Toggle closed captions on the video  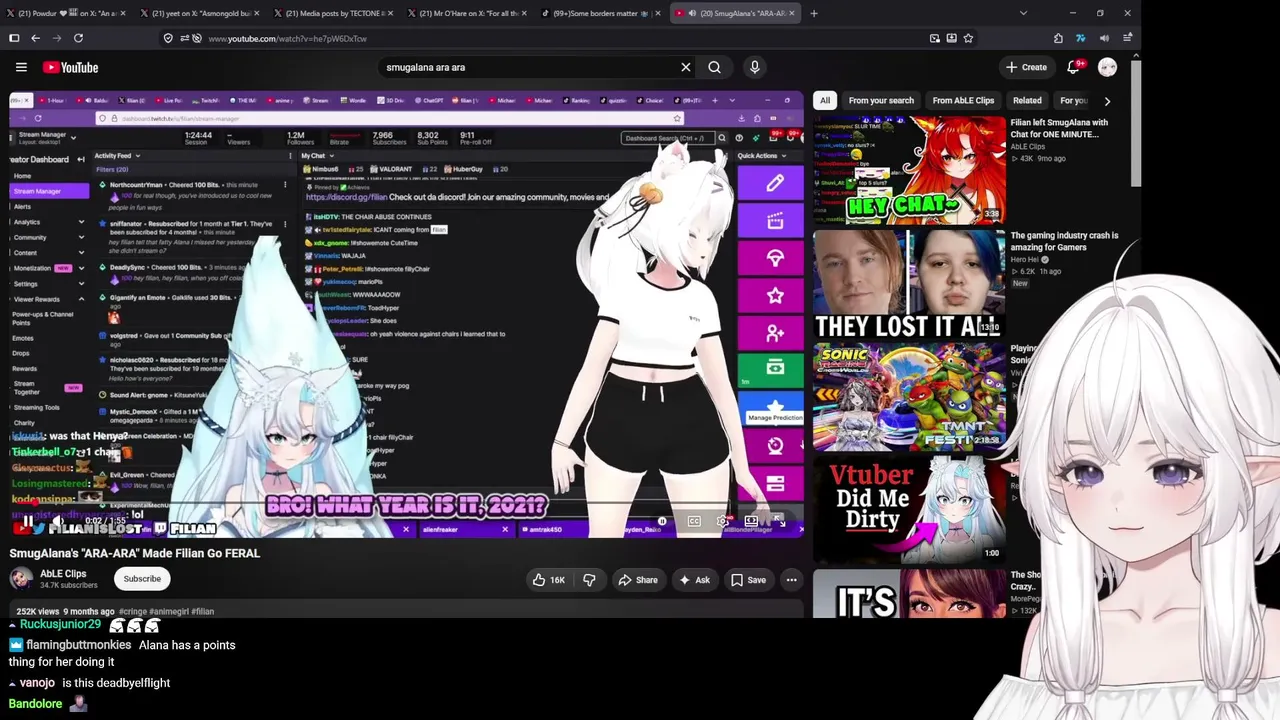tap(694, 521)
